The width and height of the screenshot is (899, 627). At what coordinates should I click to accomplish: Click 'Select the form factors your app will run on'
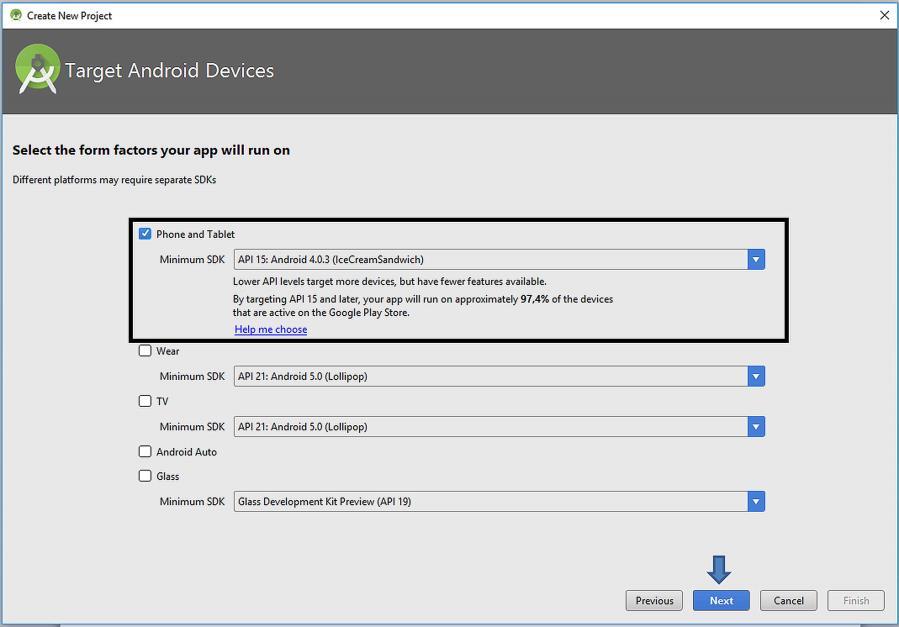(x=151, y=150)
